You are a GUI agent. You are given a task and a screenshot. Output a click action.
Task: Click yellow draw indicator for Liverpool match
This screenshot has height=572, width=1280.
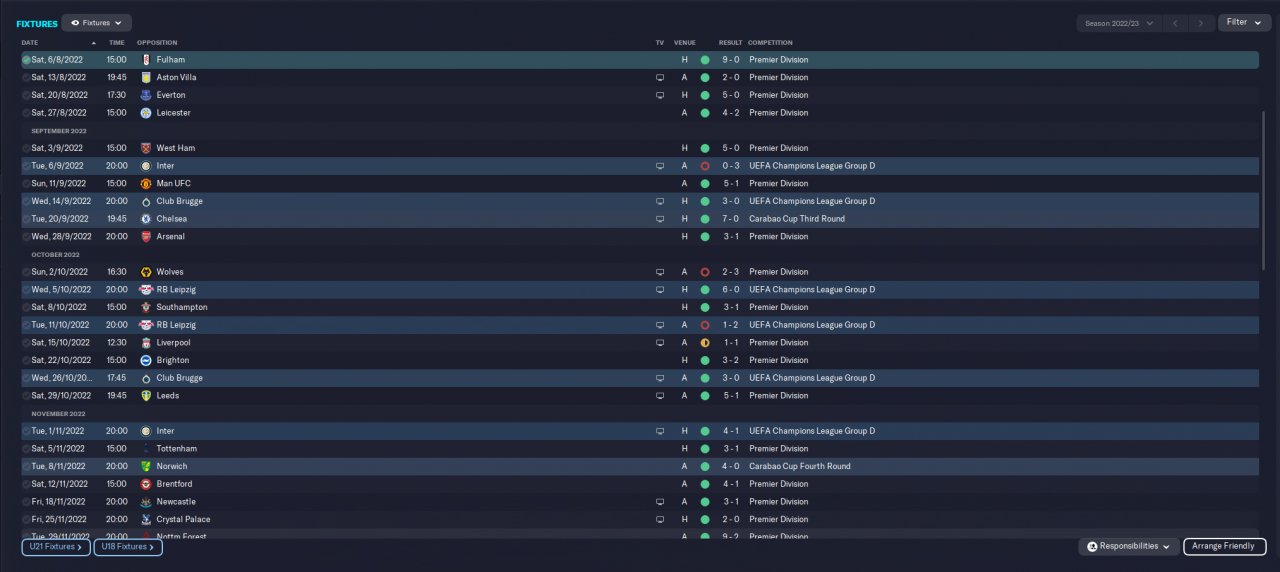704,343
